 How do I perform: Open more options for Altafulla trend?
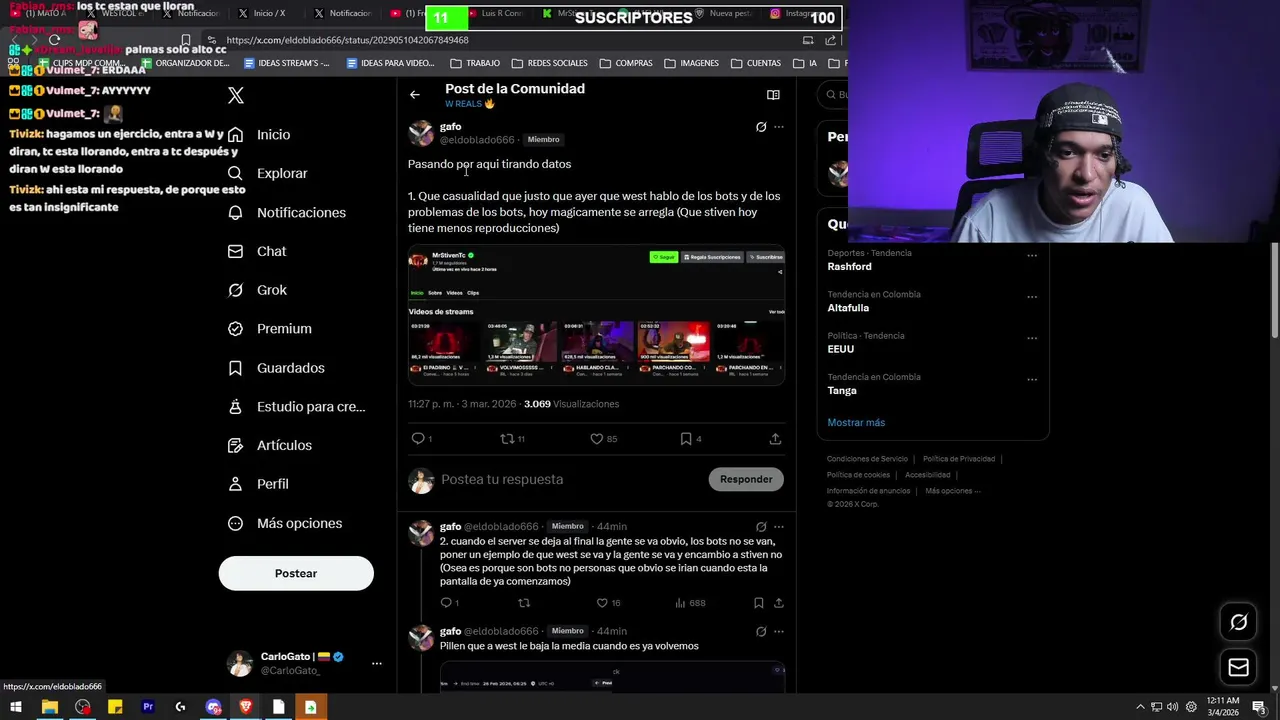click(x=1032, y=297)
